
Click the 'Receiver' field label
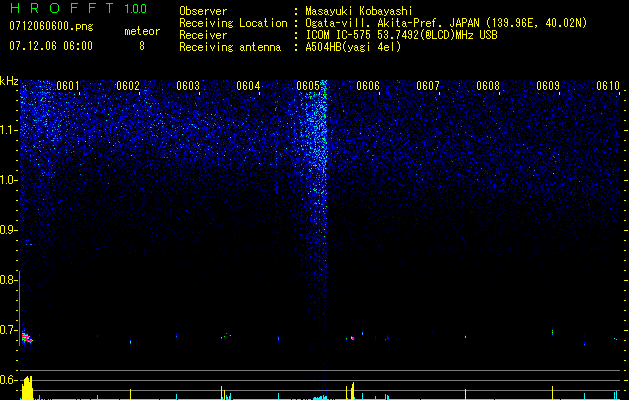coord(203,35)
